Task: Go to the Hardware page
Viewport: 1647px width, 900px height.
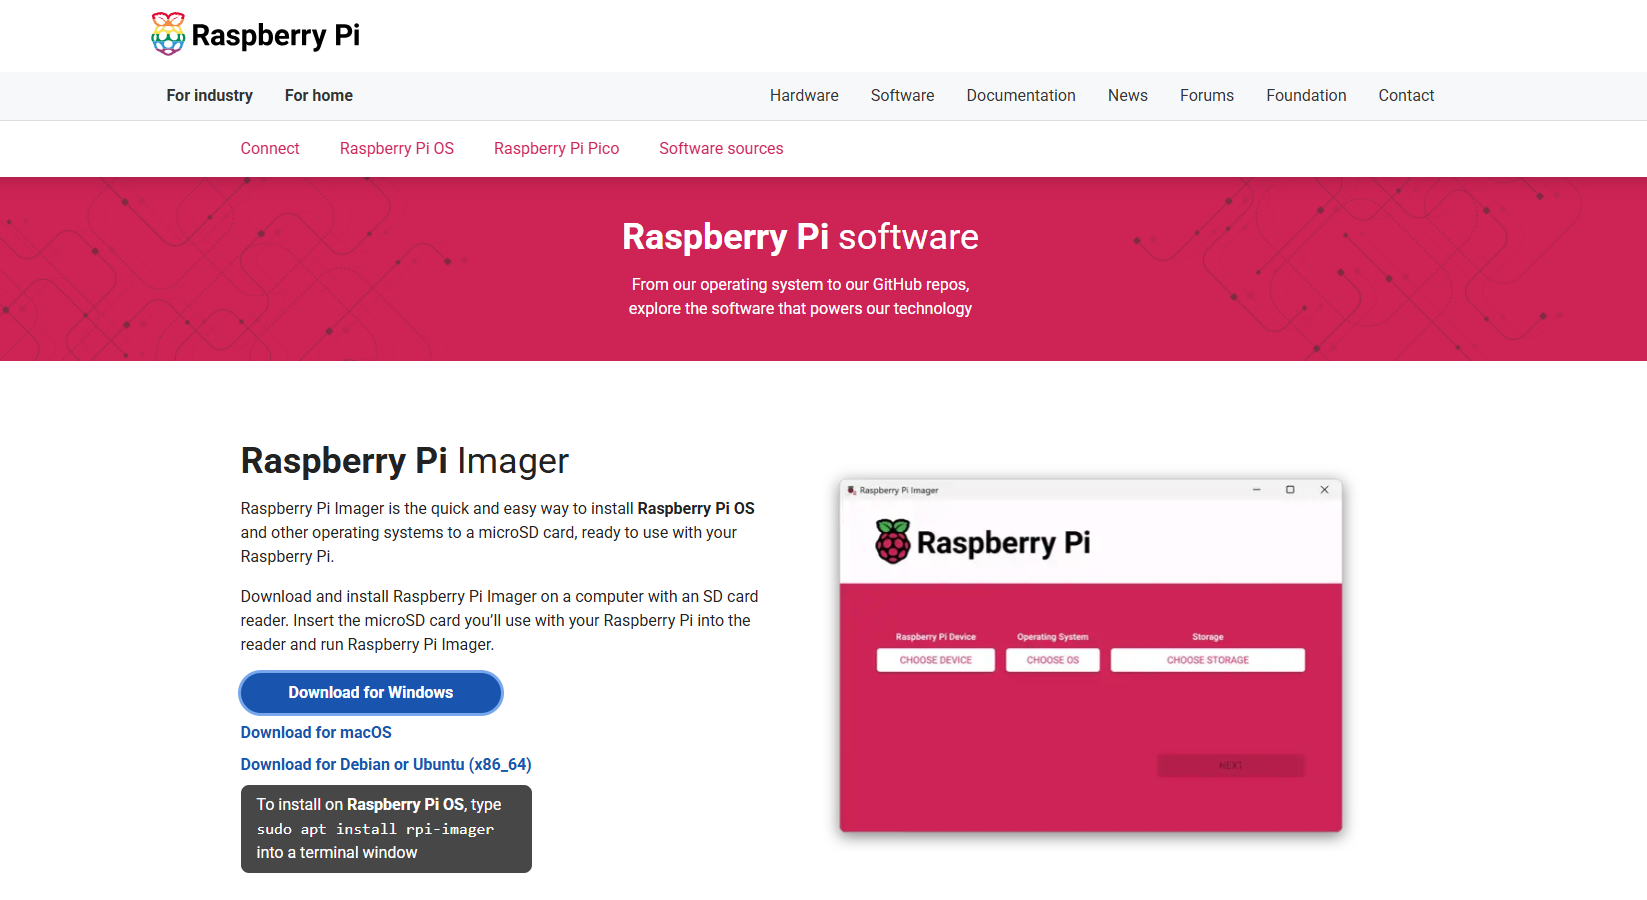Action: [804, 95]
